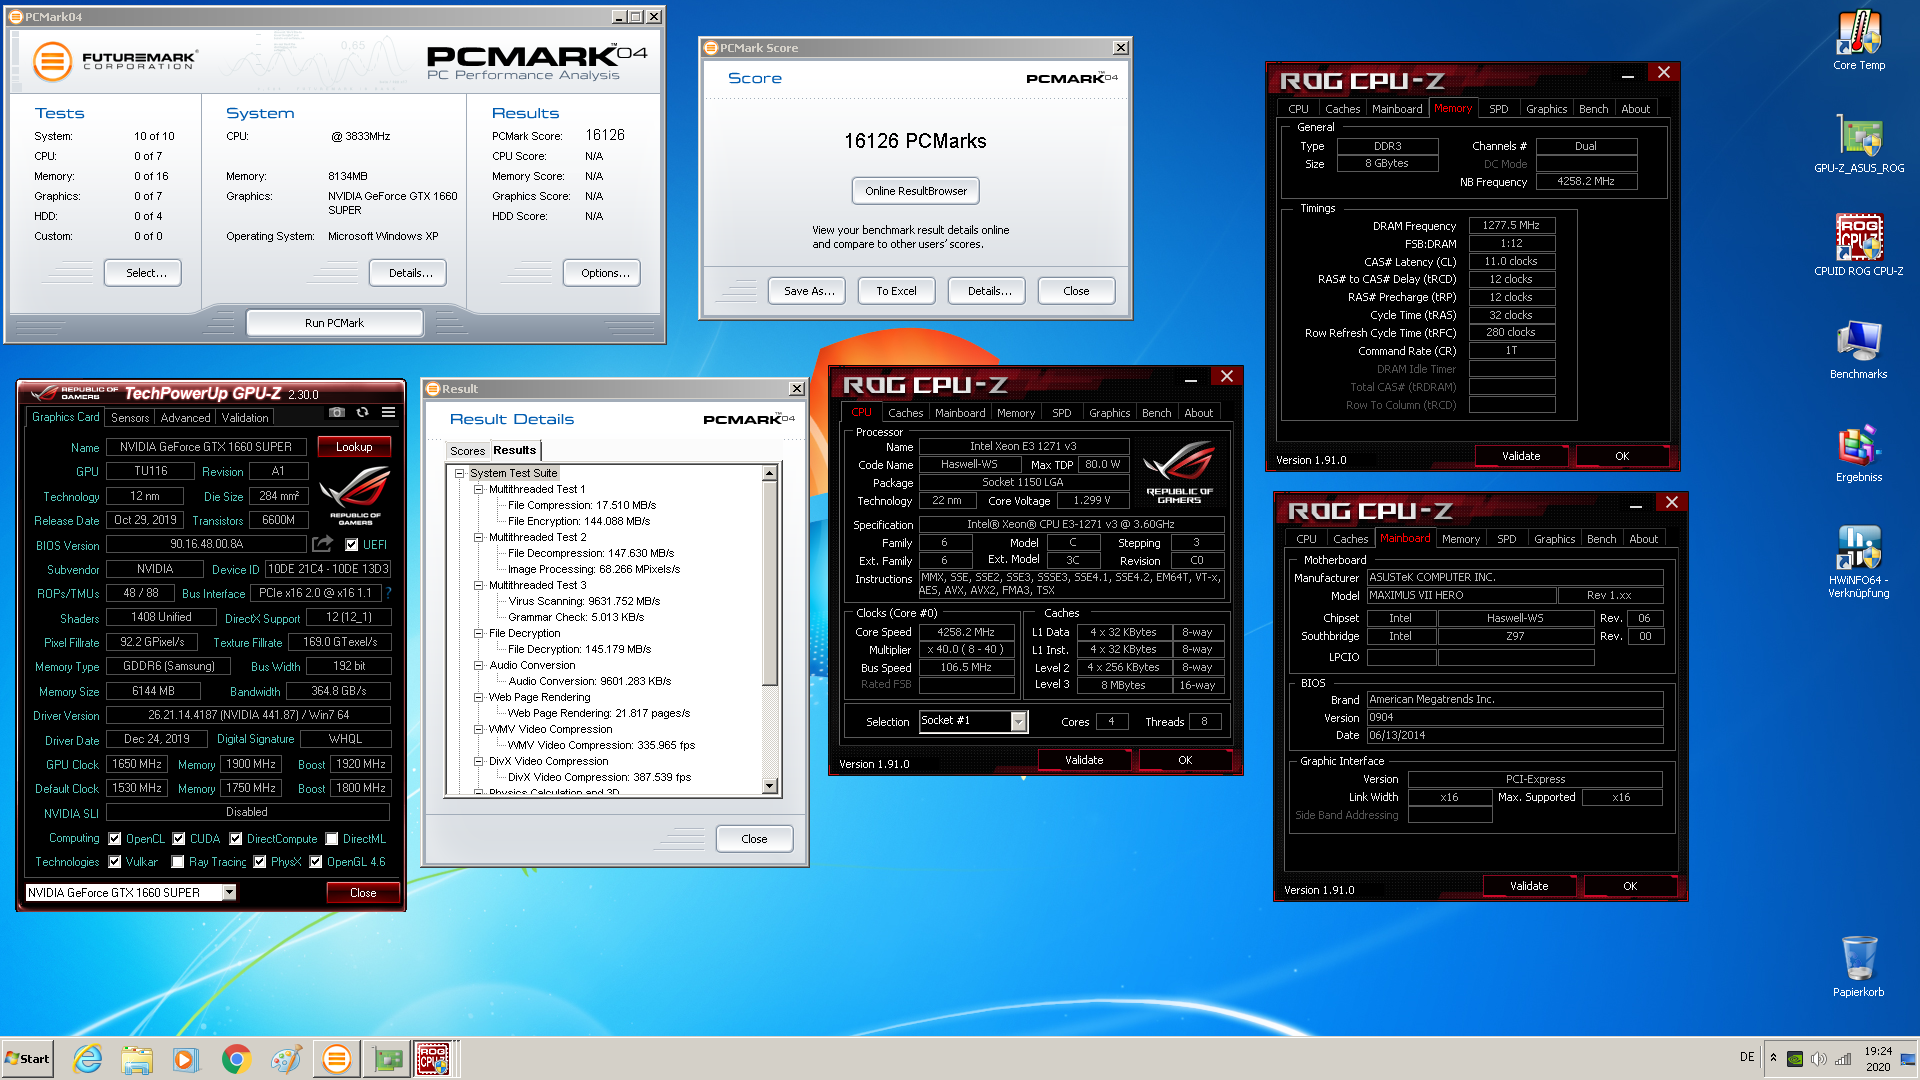Image resolution: width=1920 pixels, height=1080 pixels.
Task: Launch Google Chrome from the taskbar
Action: pyautogui.click(x=236, y=1059)
